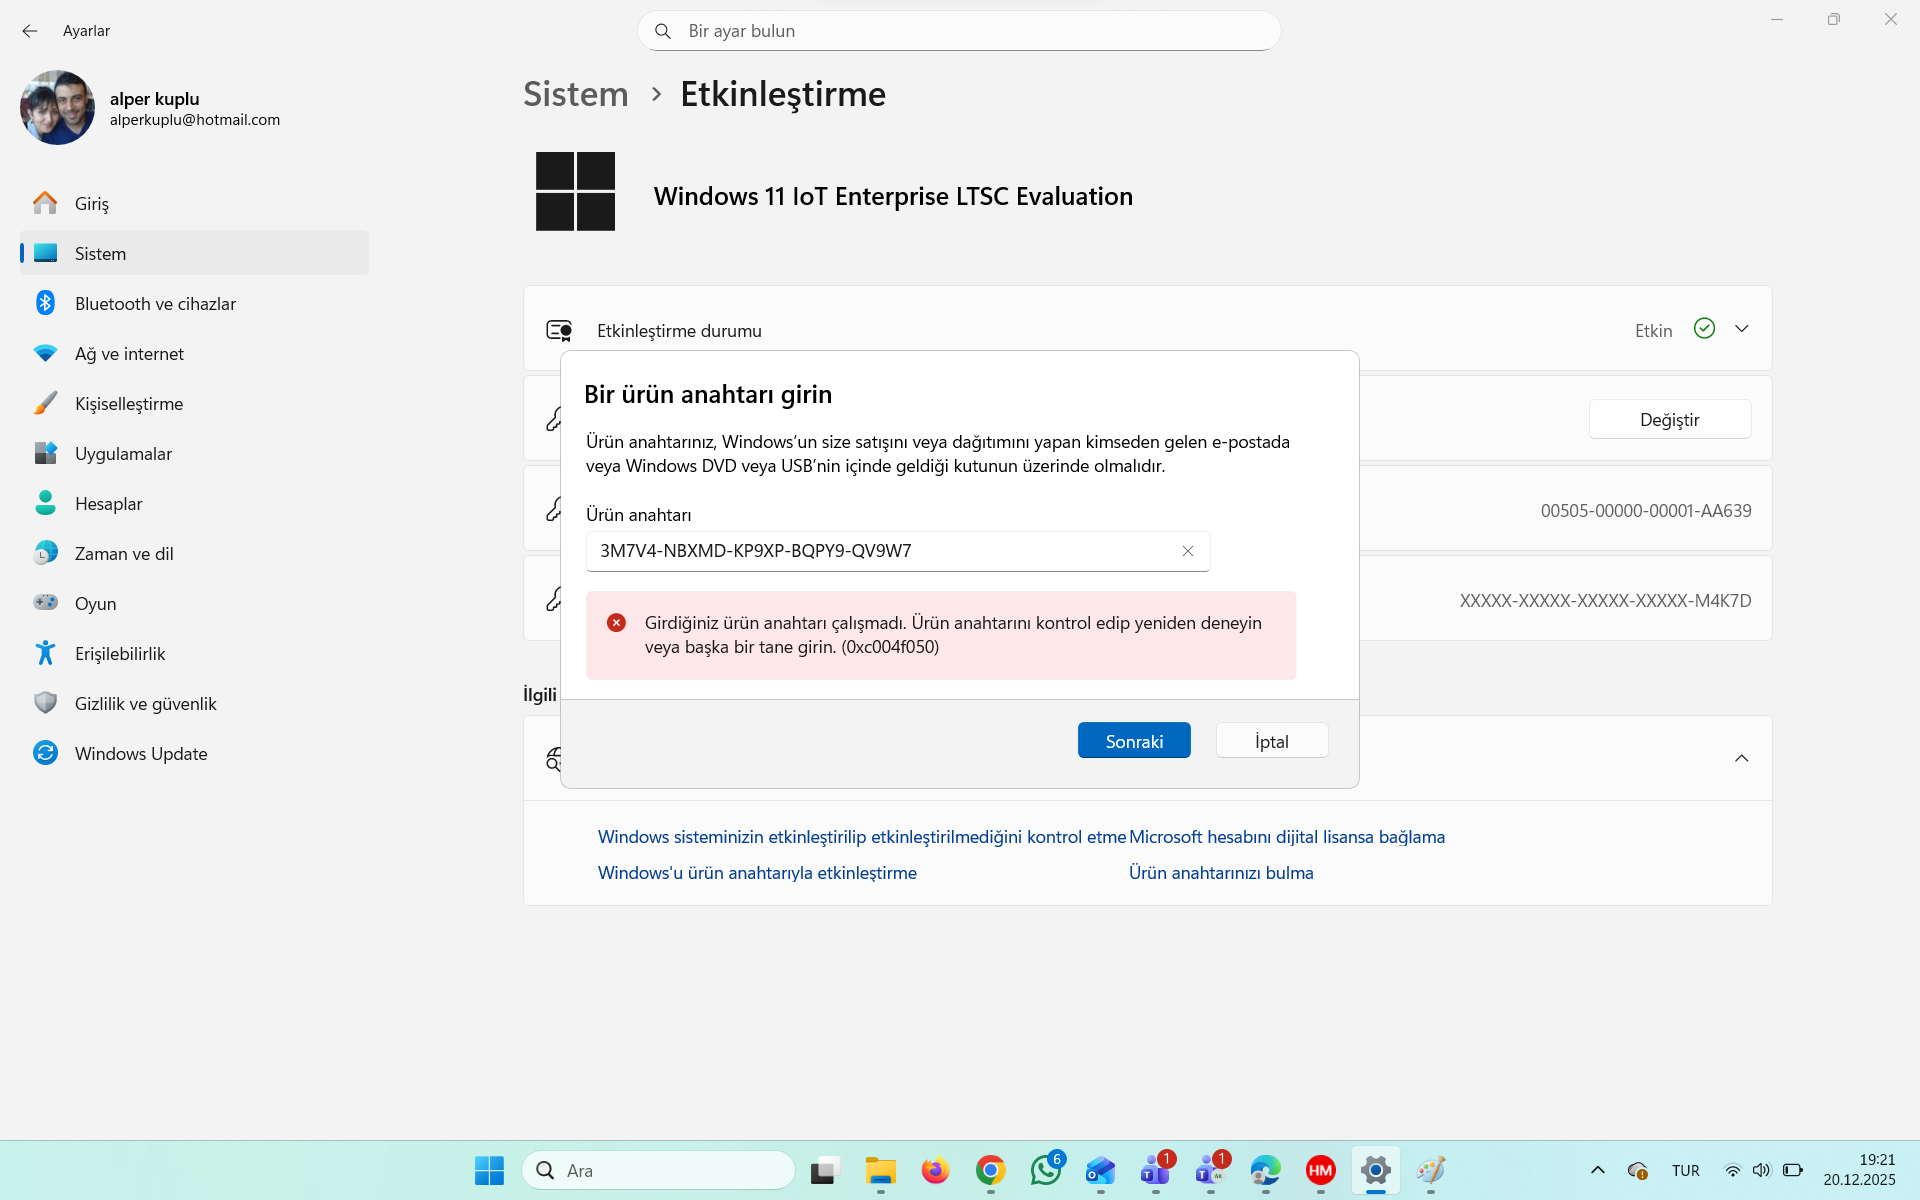This screenshot has width=1920, height=1200.
Task: Click the Etkin status text
Action: 1653,330
